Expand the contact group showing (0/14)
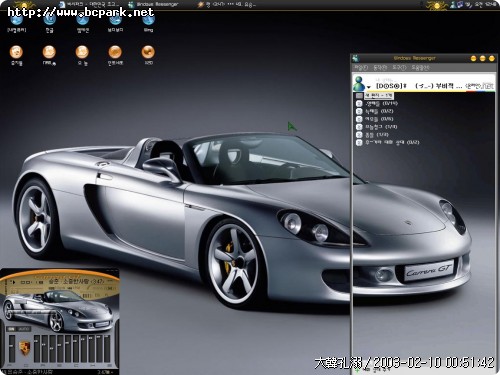The height and width of the screenshot is (375, 500). (x=377, y=103)
